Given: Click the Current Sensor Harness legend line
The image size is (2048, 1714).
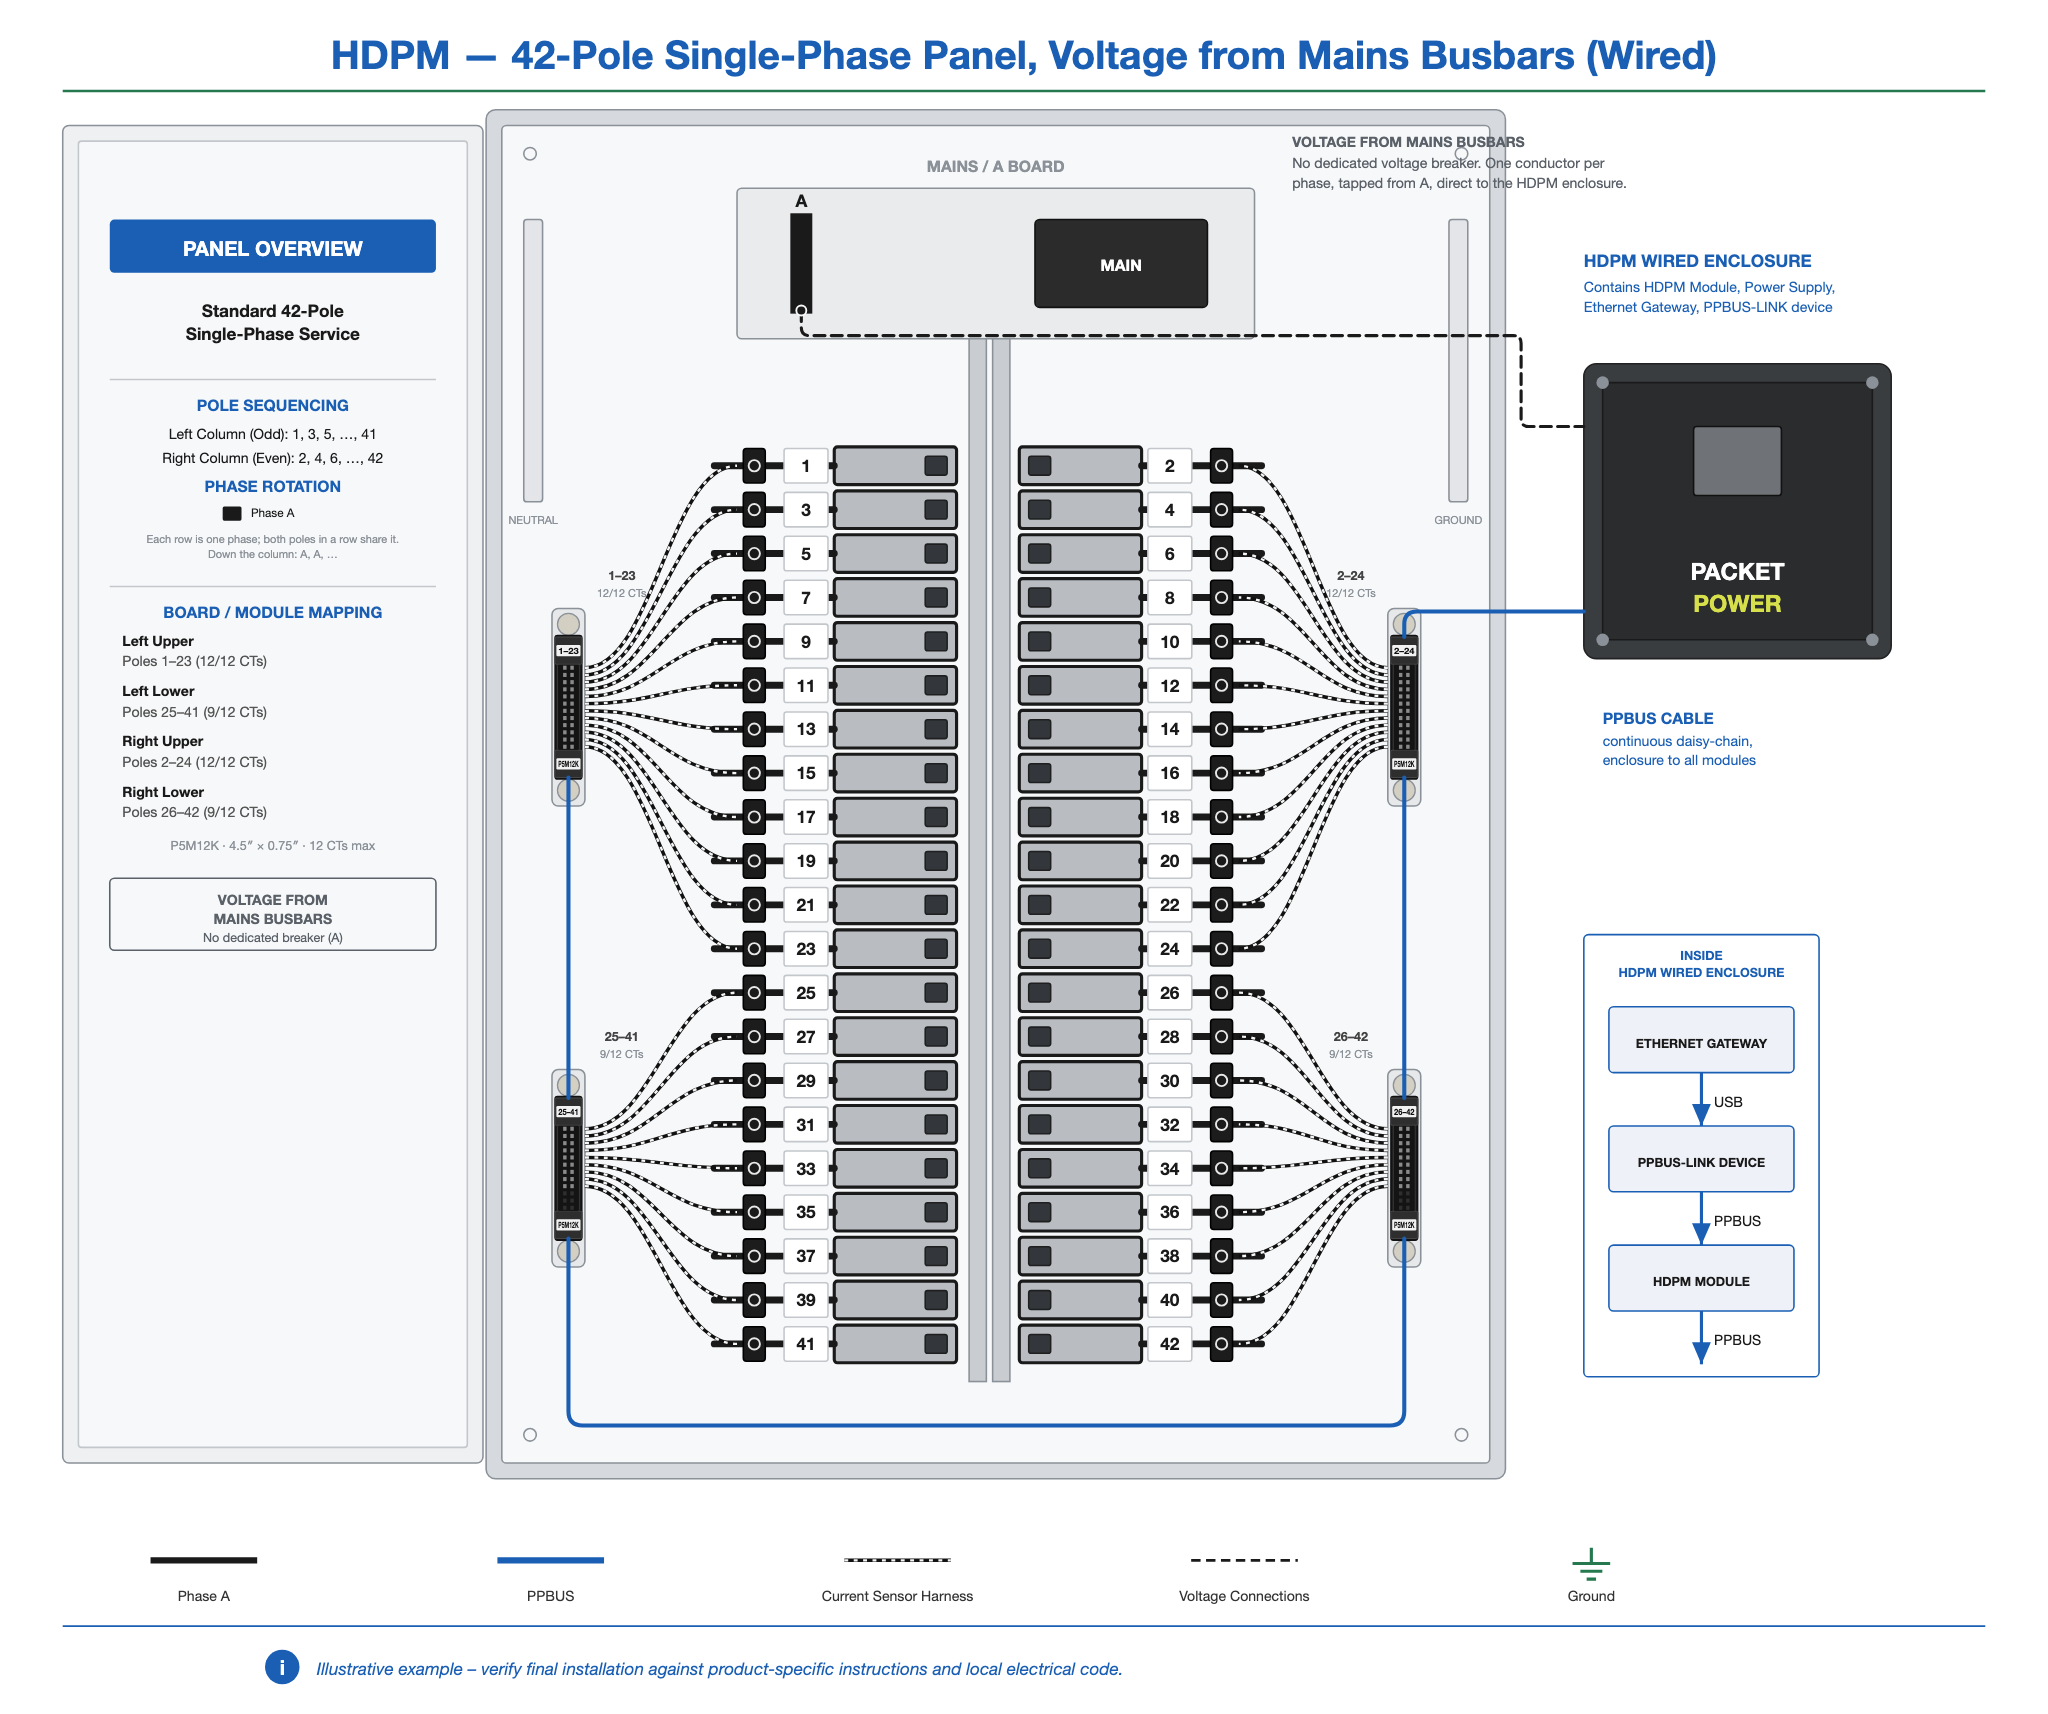Looking at the screenshot, I should click(897, 1560).
